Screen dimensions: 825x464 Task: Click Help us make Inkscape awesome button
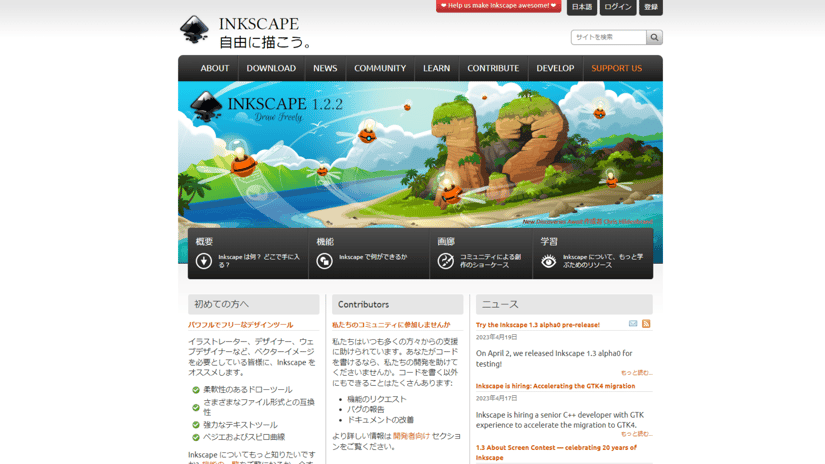click(498, 6)
